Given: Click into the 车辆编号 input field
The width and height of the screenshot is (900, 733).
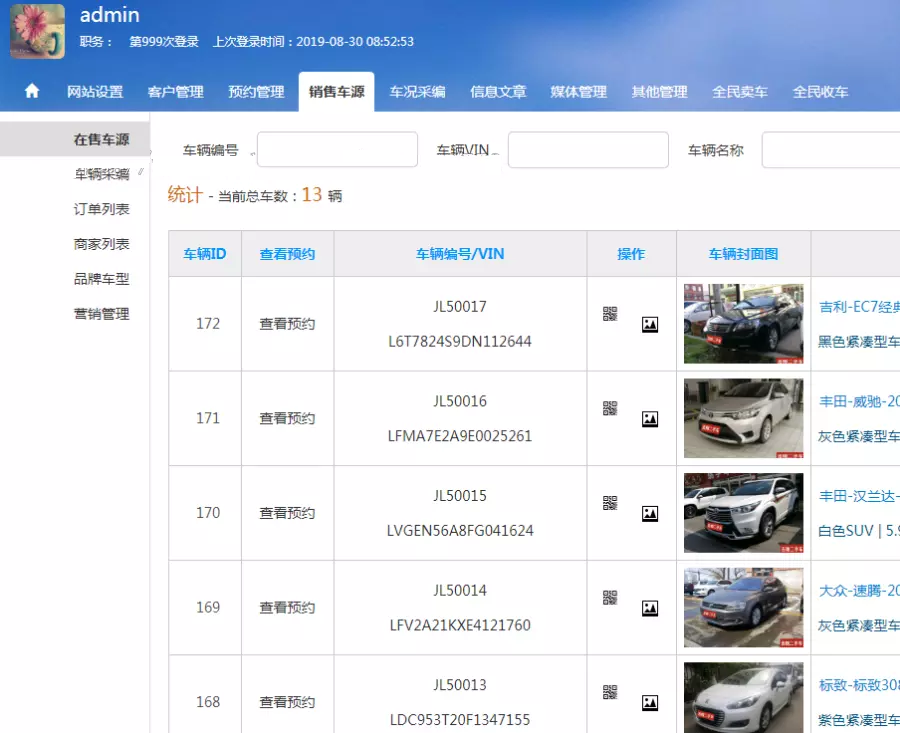Looking at the screenshot, I should tap(337, 150).
